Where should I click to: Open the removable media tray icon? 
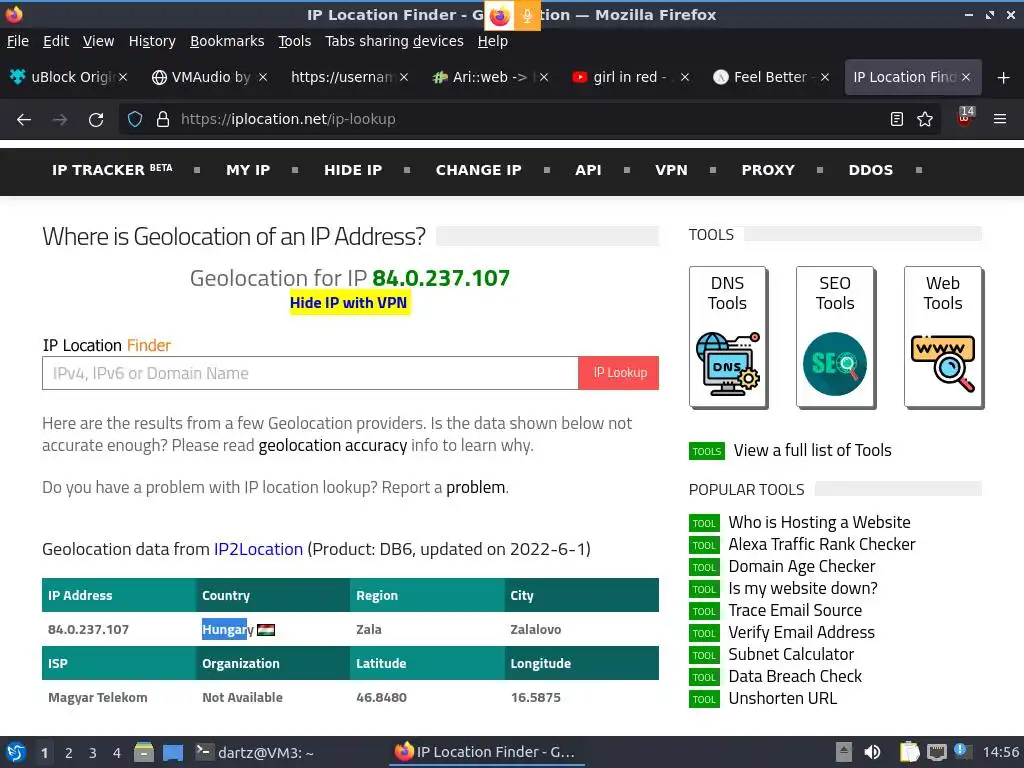[x=844, y=752]
